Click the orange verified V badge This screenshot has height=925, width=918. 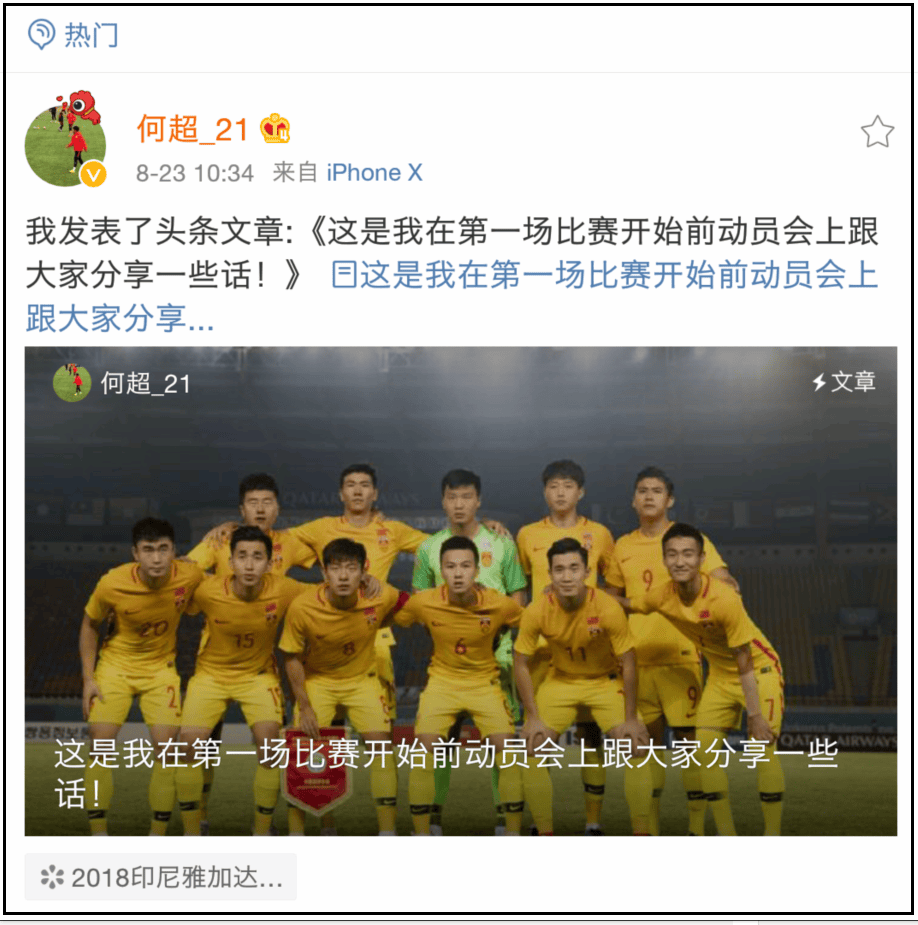93,174
